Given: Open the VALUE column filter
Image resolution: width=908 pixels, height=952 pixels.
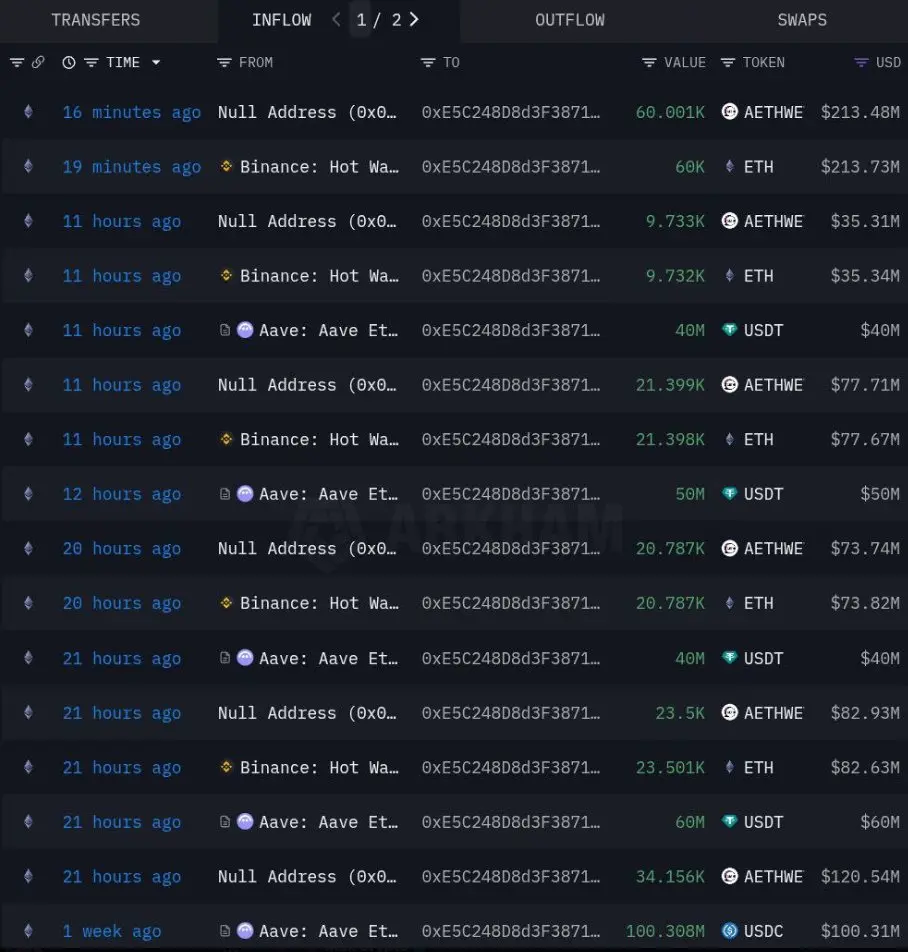Looking at the screenshot, I should click(649, 62).
